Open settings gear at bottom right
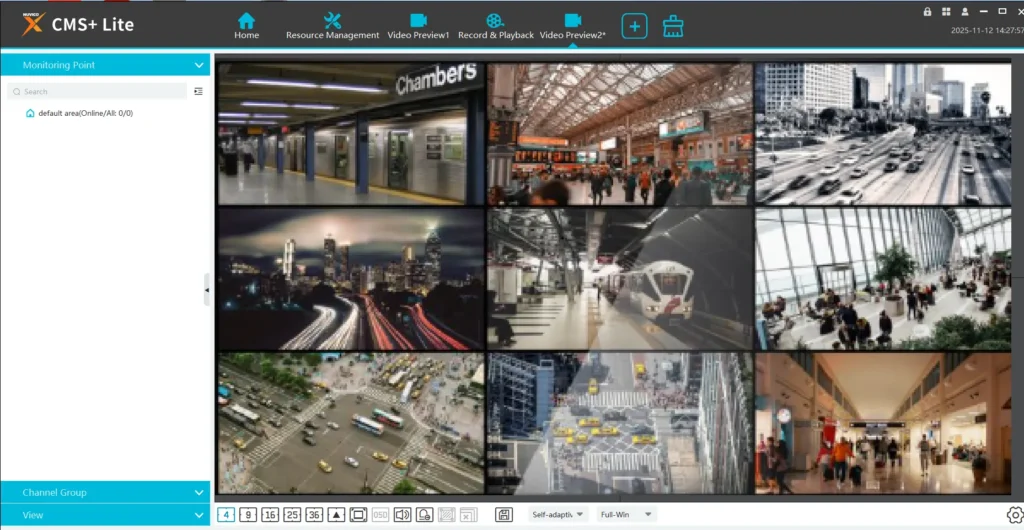The height and width of the screenshot is (530, 1024). (x=1014, y=514)
